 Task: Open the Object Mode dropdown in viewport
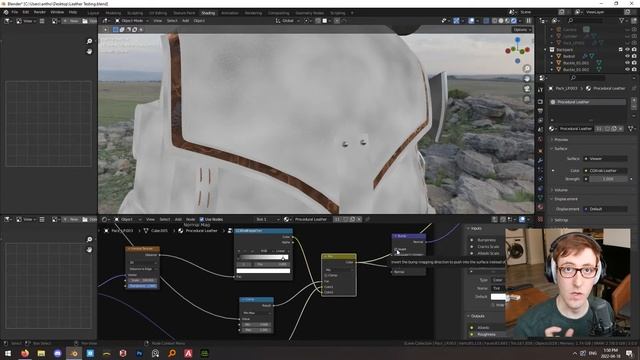click(x=132, y=20)
